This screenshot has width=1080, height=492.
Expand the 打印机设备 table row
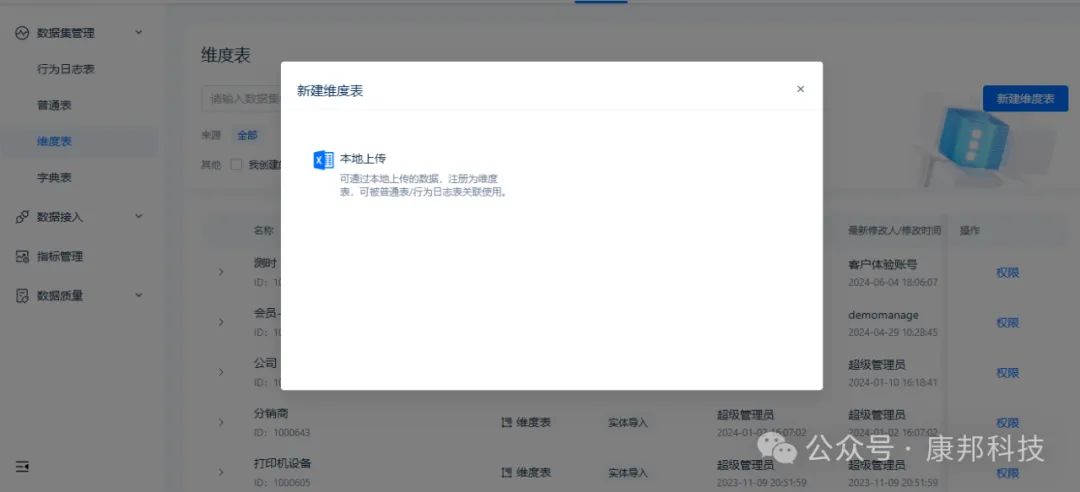click(x=221, y=472)
